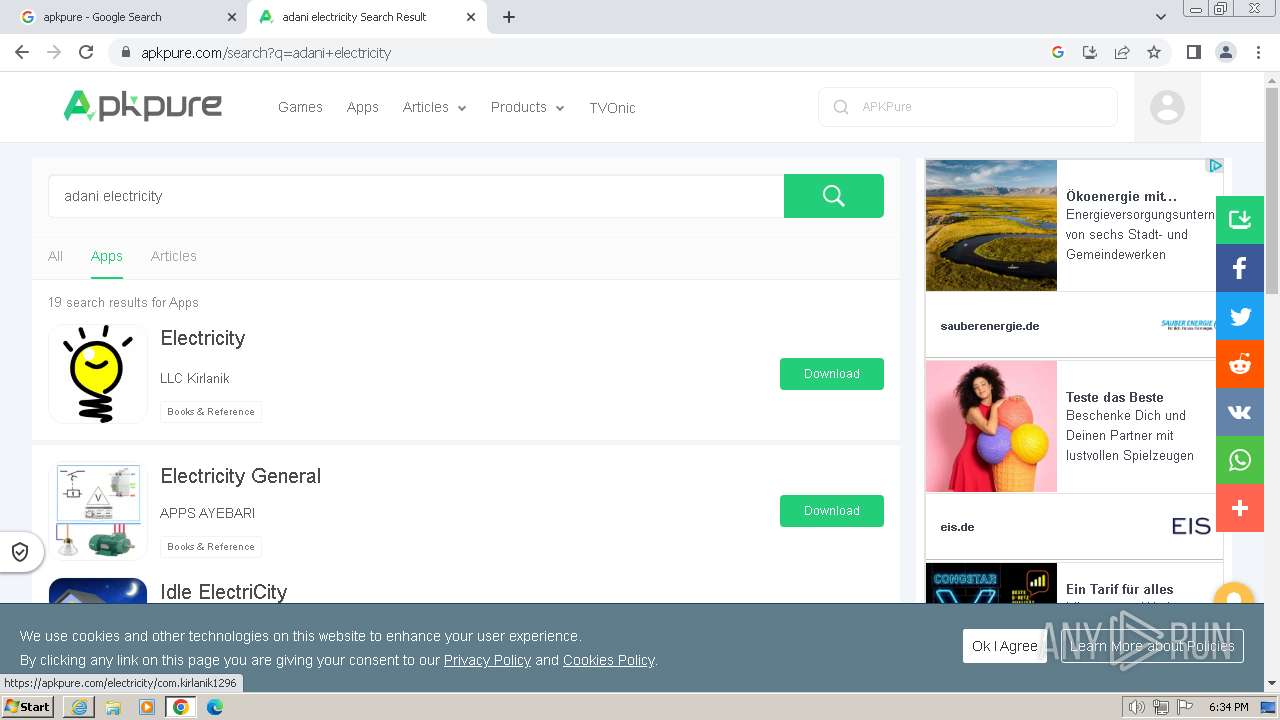Share page on Facebook
Screen dimensions: 1280x720
coord(1240,268)
